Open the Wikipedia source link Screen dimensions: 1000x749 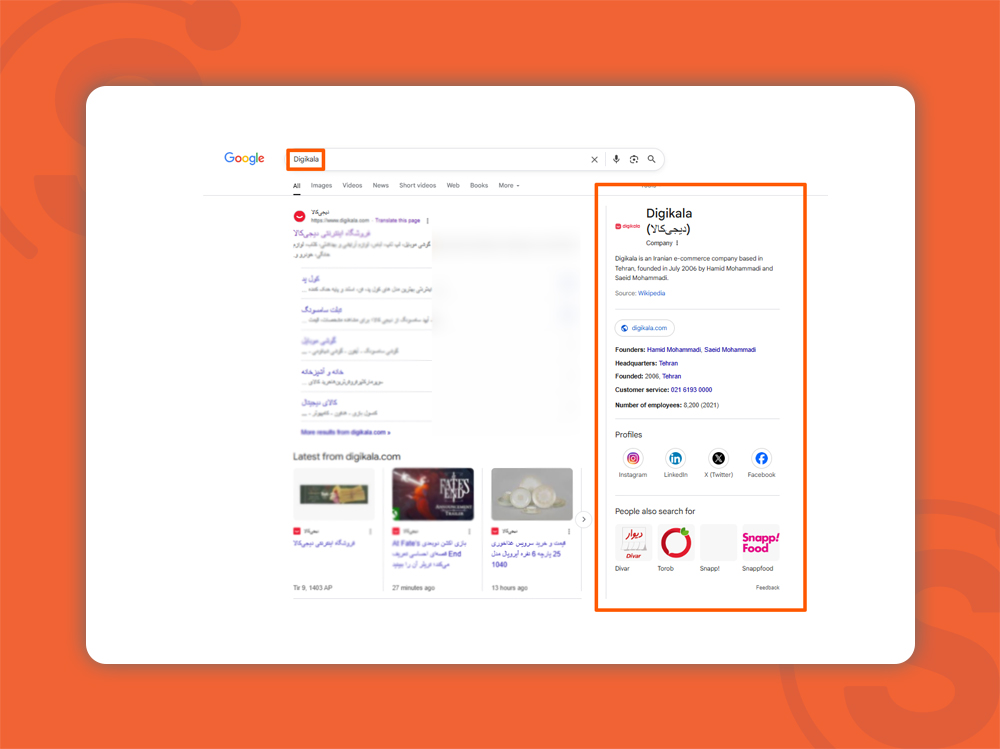coord(651,293)
